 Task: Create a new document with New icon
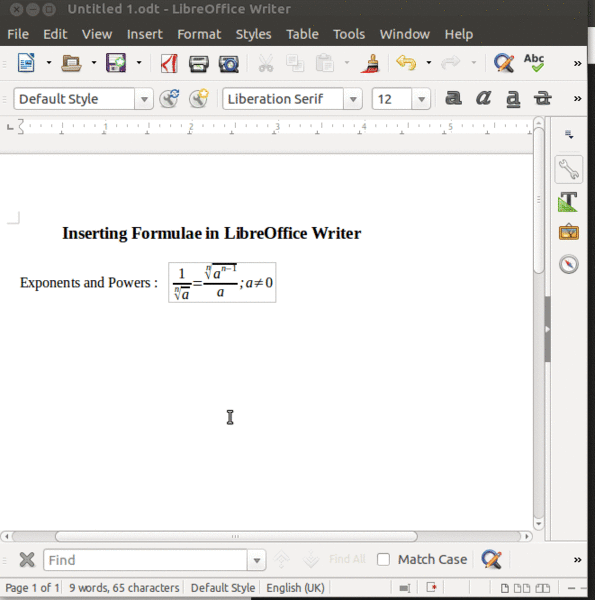point(26,63)
